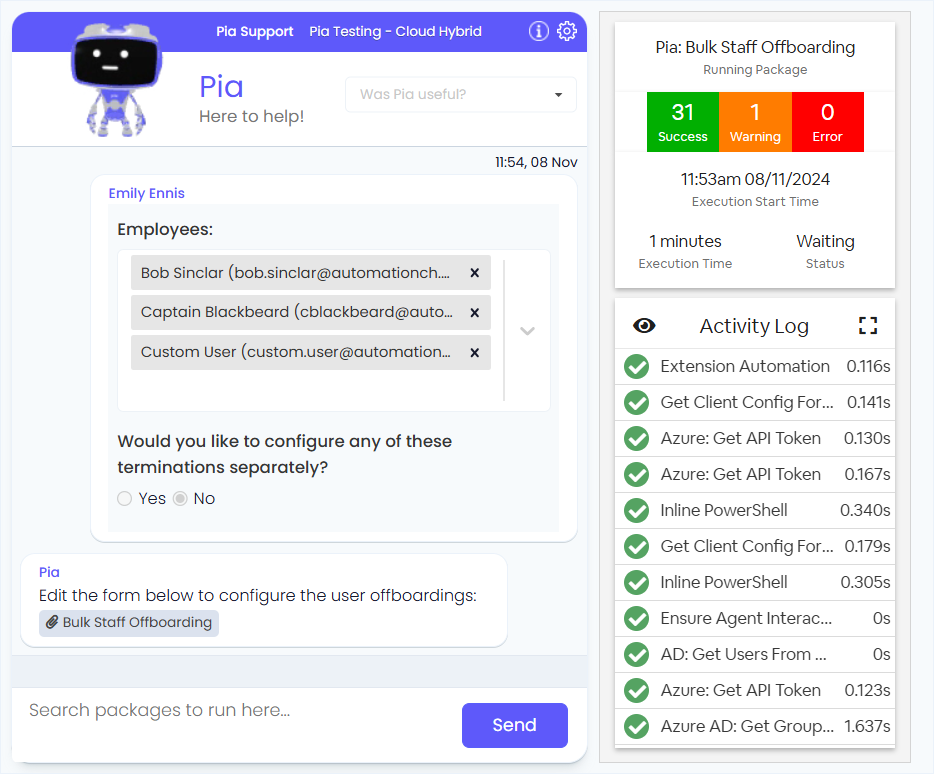Viewport: 934px width, 774px height.
Task: Remove Bob Sinclar from employees list
Action: pos(475,273)
